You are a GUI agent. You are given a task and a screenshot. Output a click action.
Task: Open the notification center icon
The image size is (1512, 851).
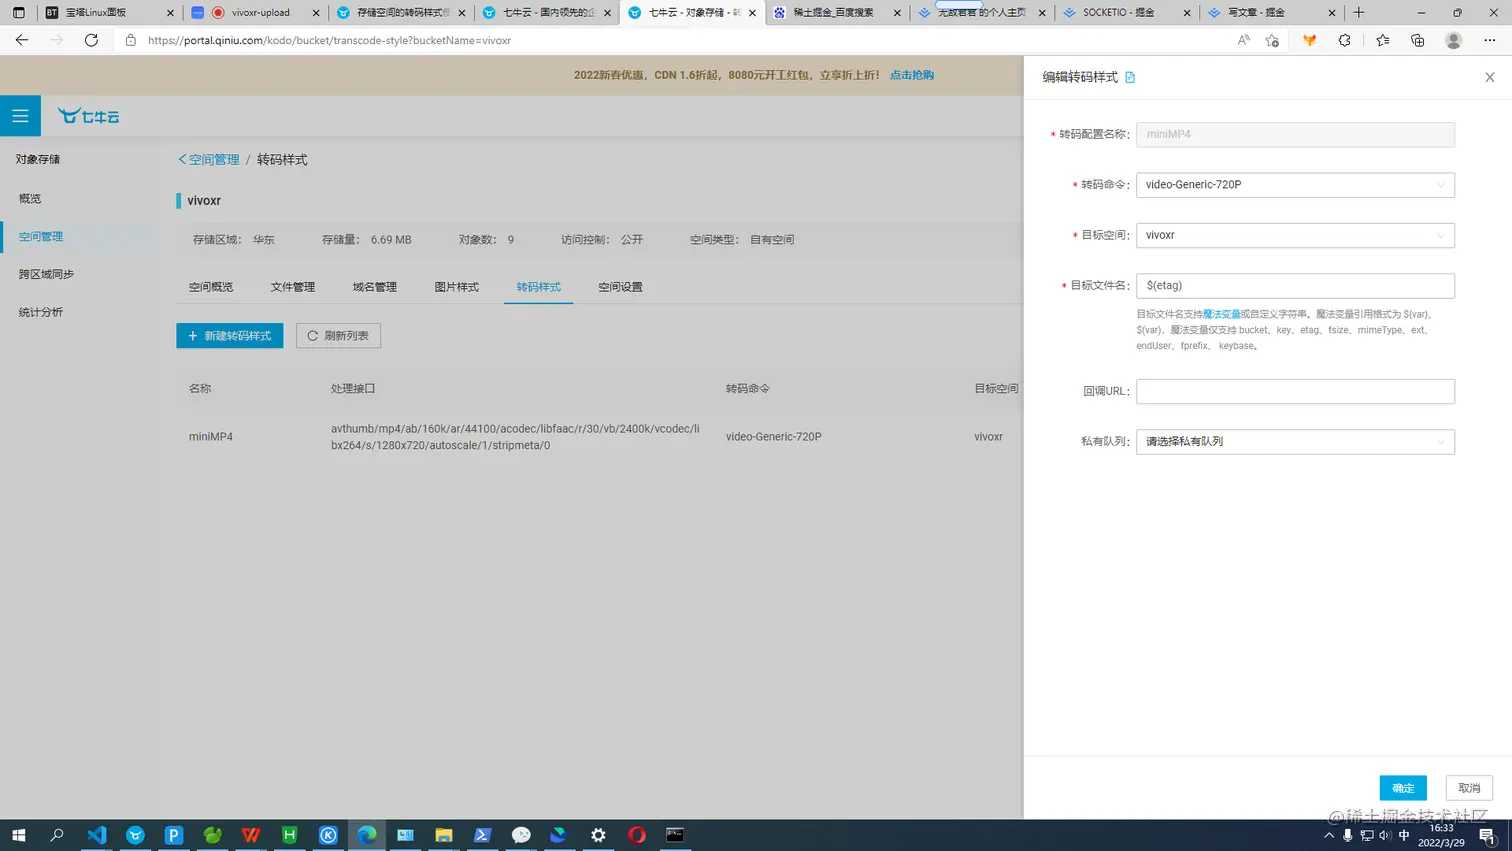coord(1487,836)
